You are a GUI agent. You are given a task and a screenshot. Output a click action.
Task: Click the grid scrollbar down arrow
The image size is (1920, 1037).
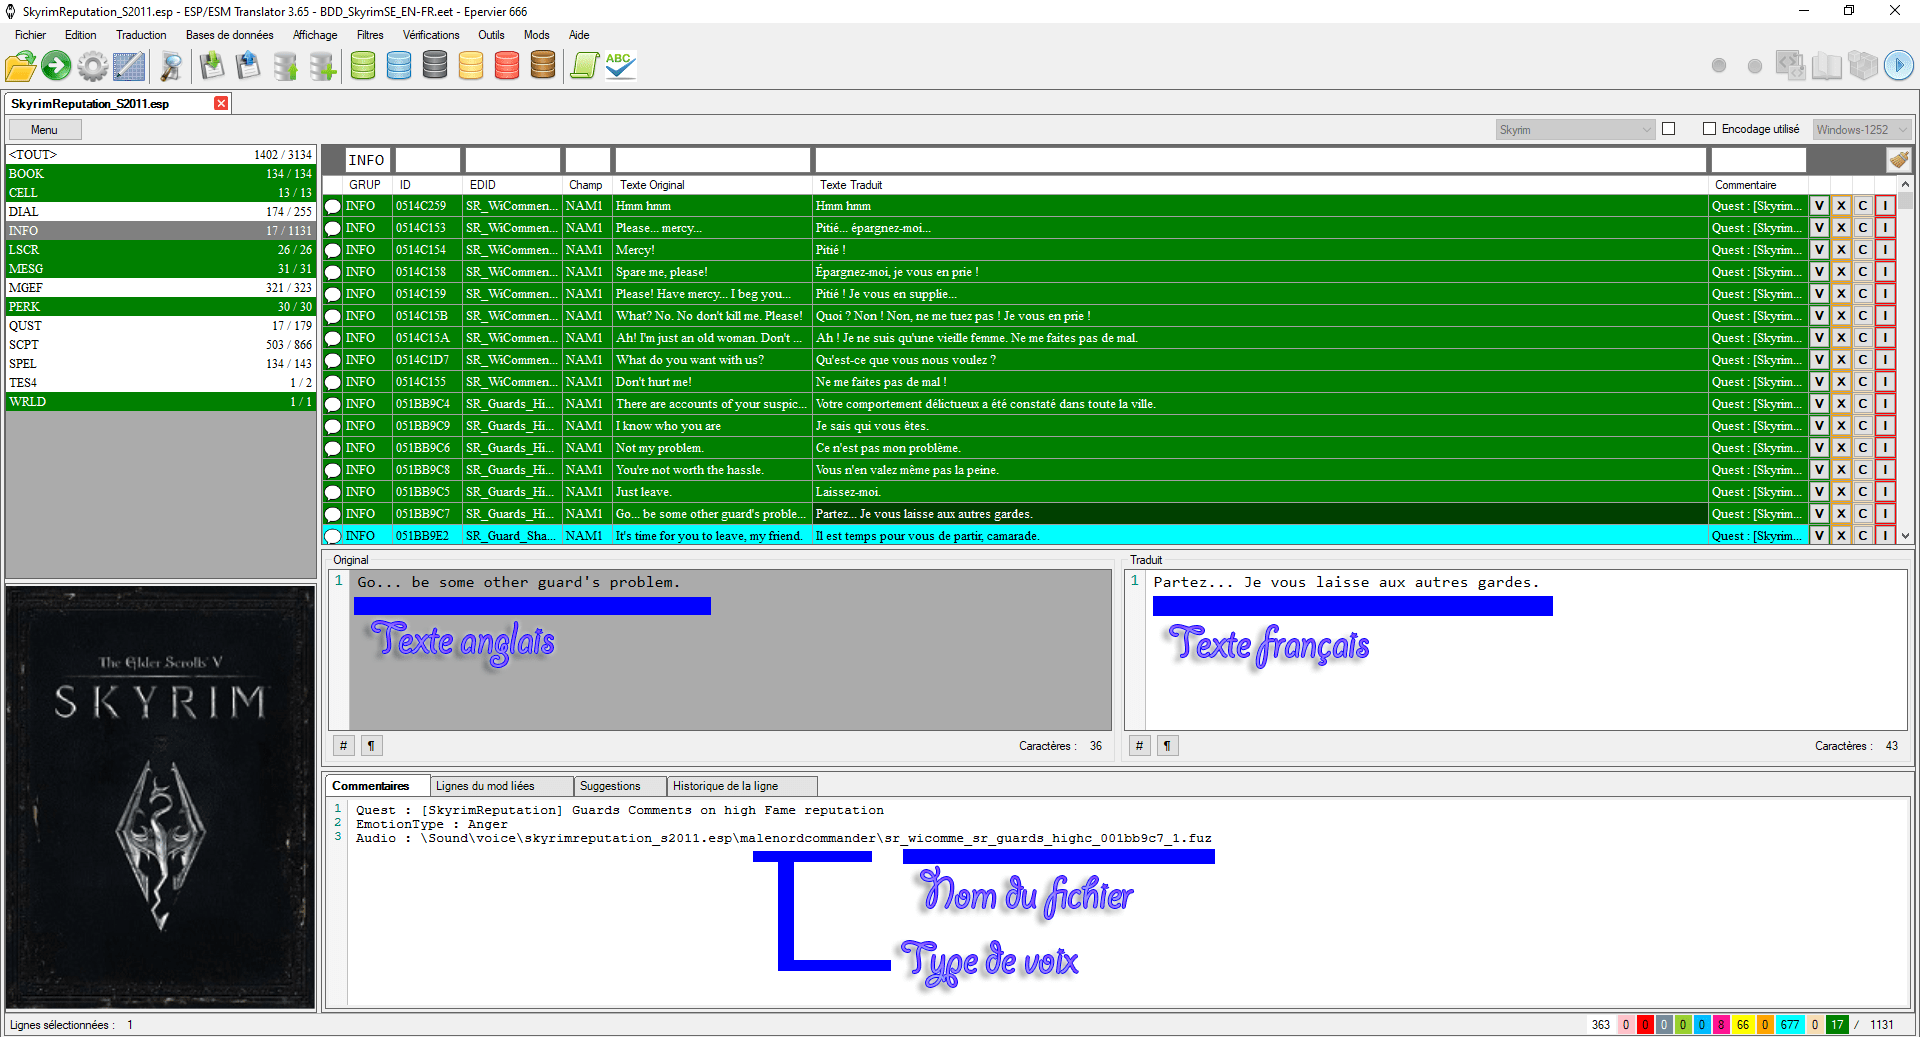1905,536
